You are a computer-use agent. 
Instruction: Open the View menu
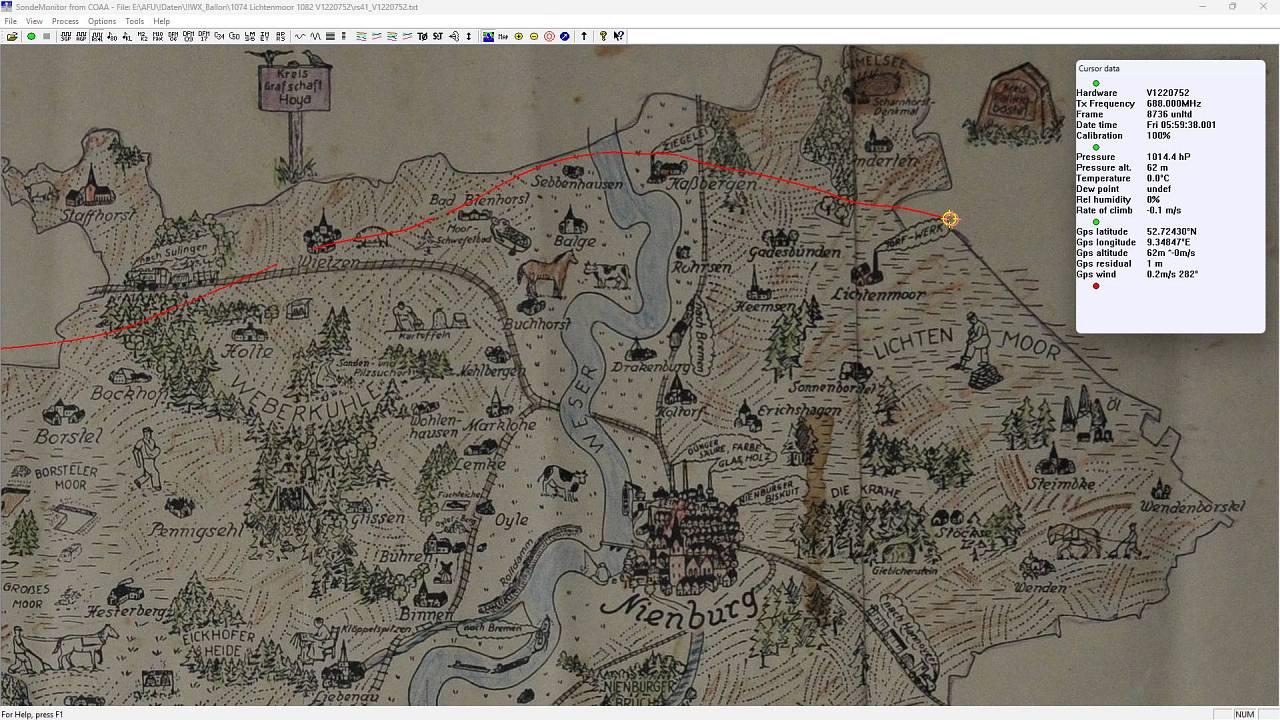click(x=34, y=21)
